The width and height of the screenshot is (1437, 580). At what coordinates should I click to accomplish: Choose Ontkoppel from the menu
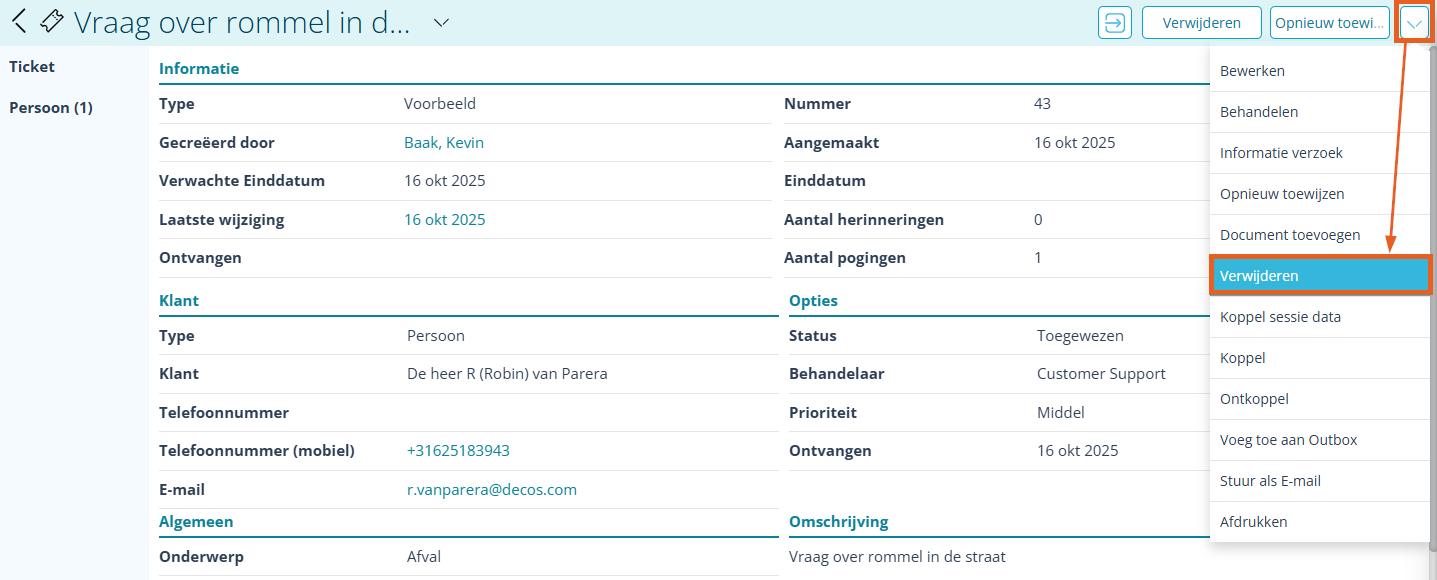(1254, 398)
